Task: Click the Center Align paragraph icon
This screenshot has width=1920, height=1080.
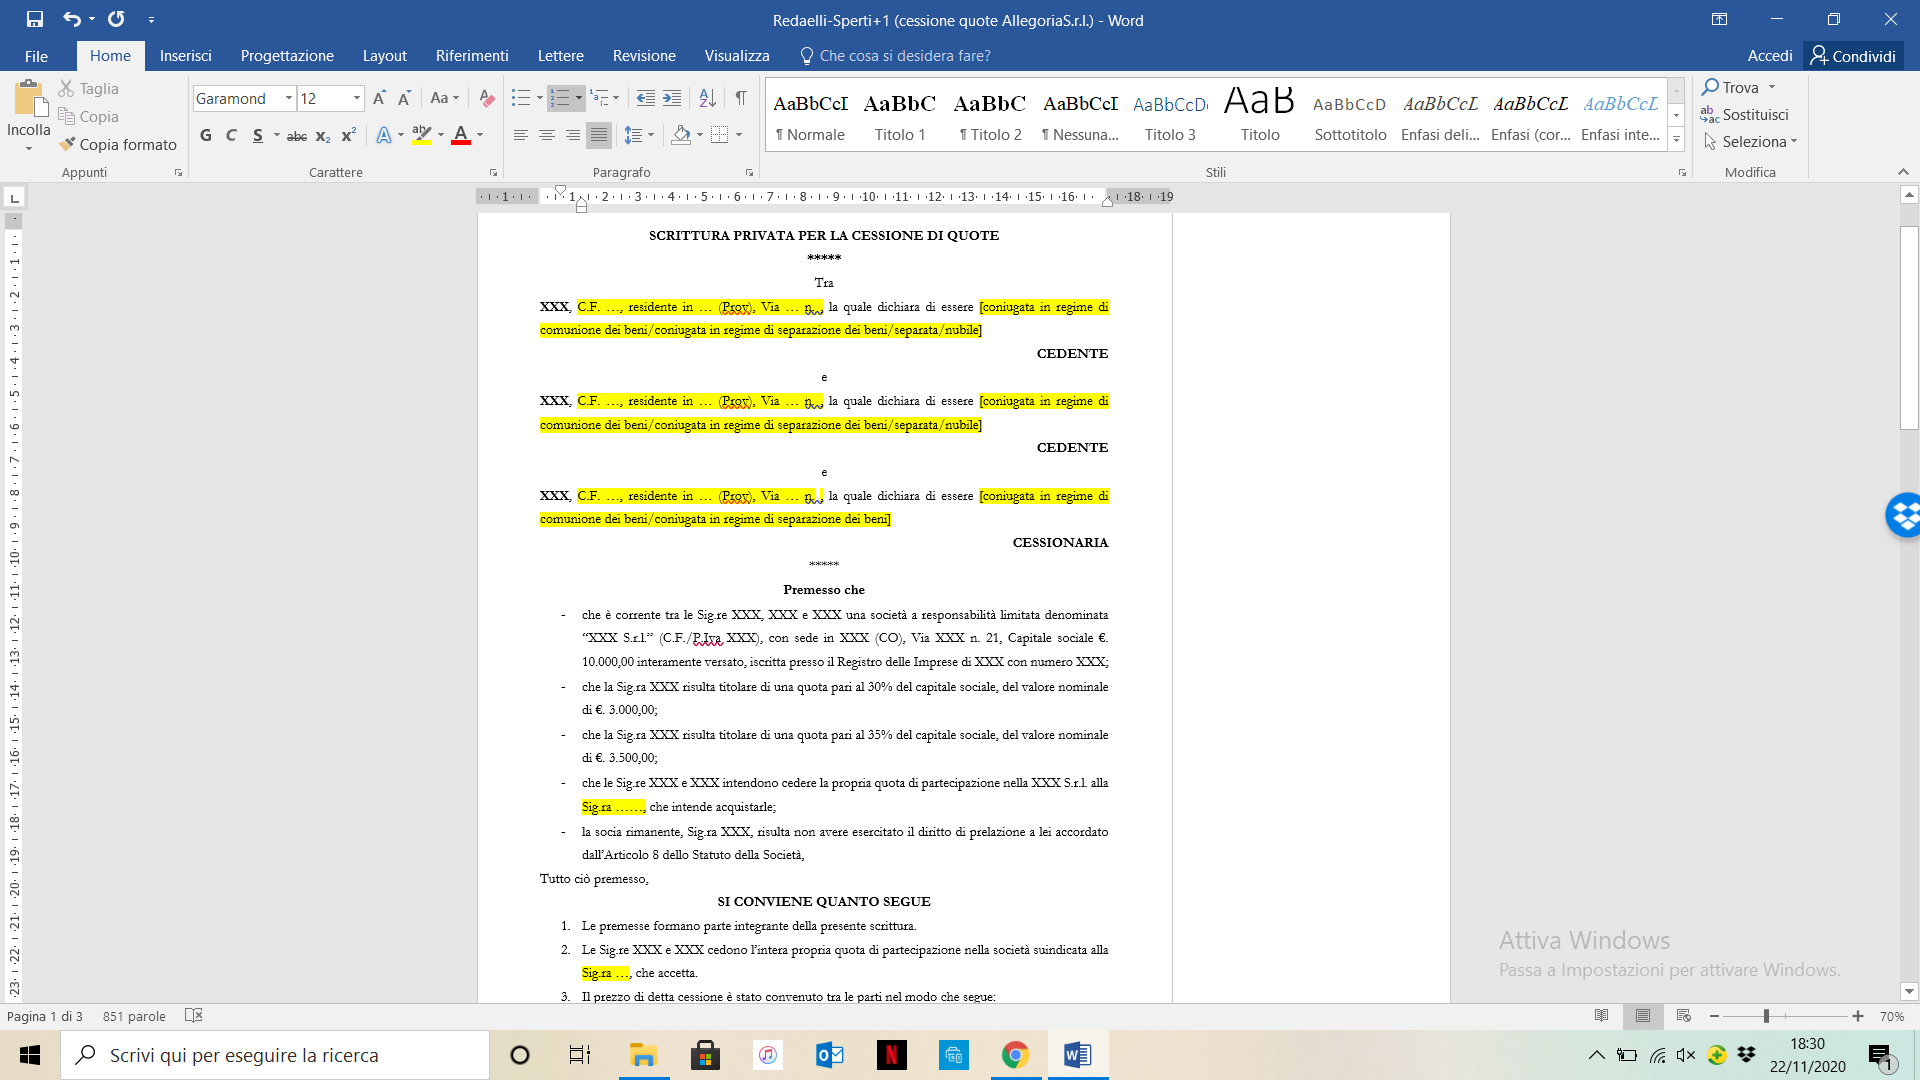Action: 546,135
